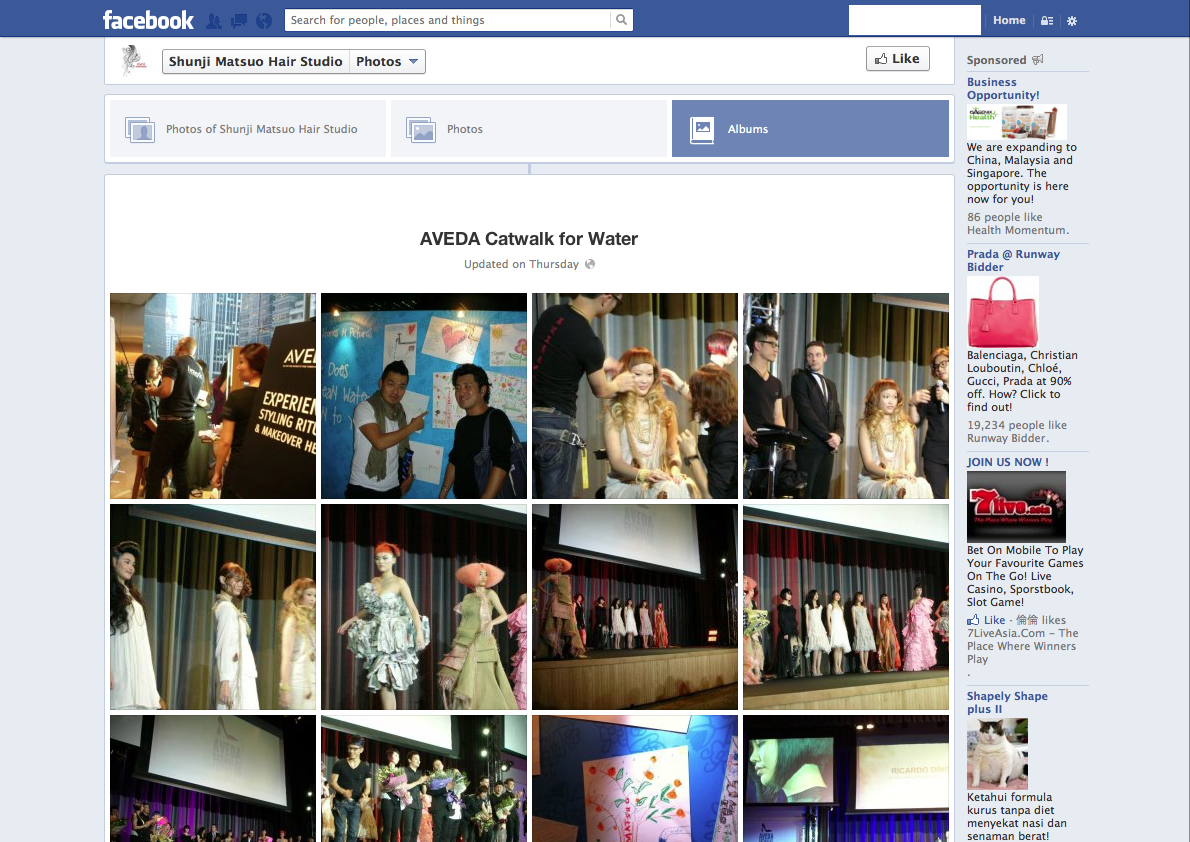This screenshot has width=1190, height=842.
Task: Open the model hair styling photo
Action: click(634, 396)
